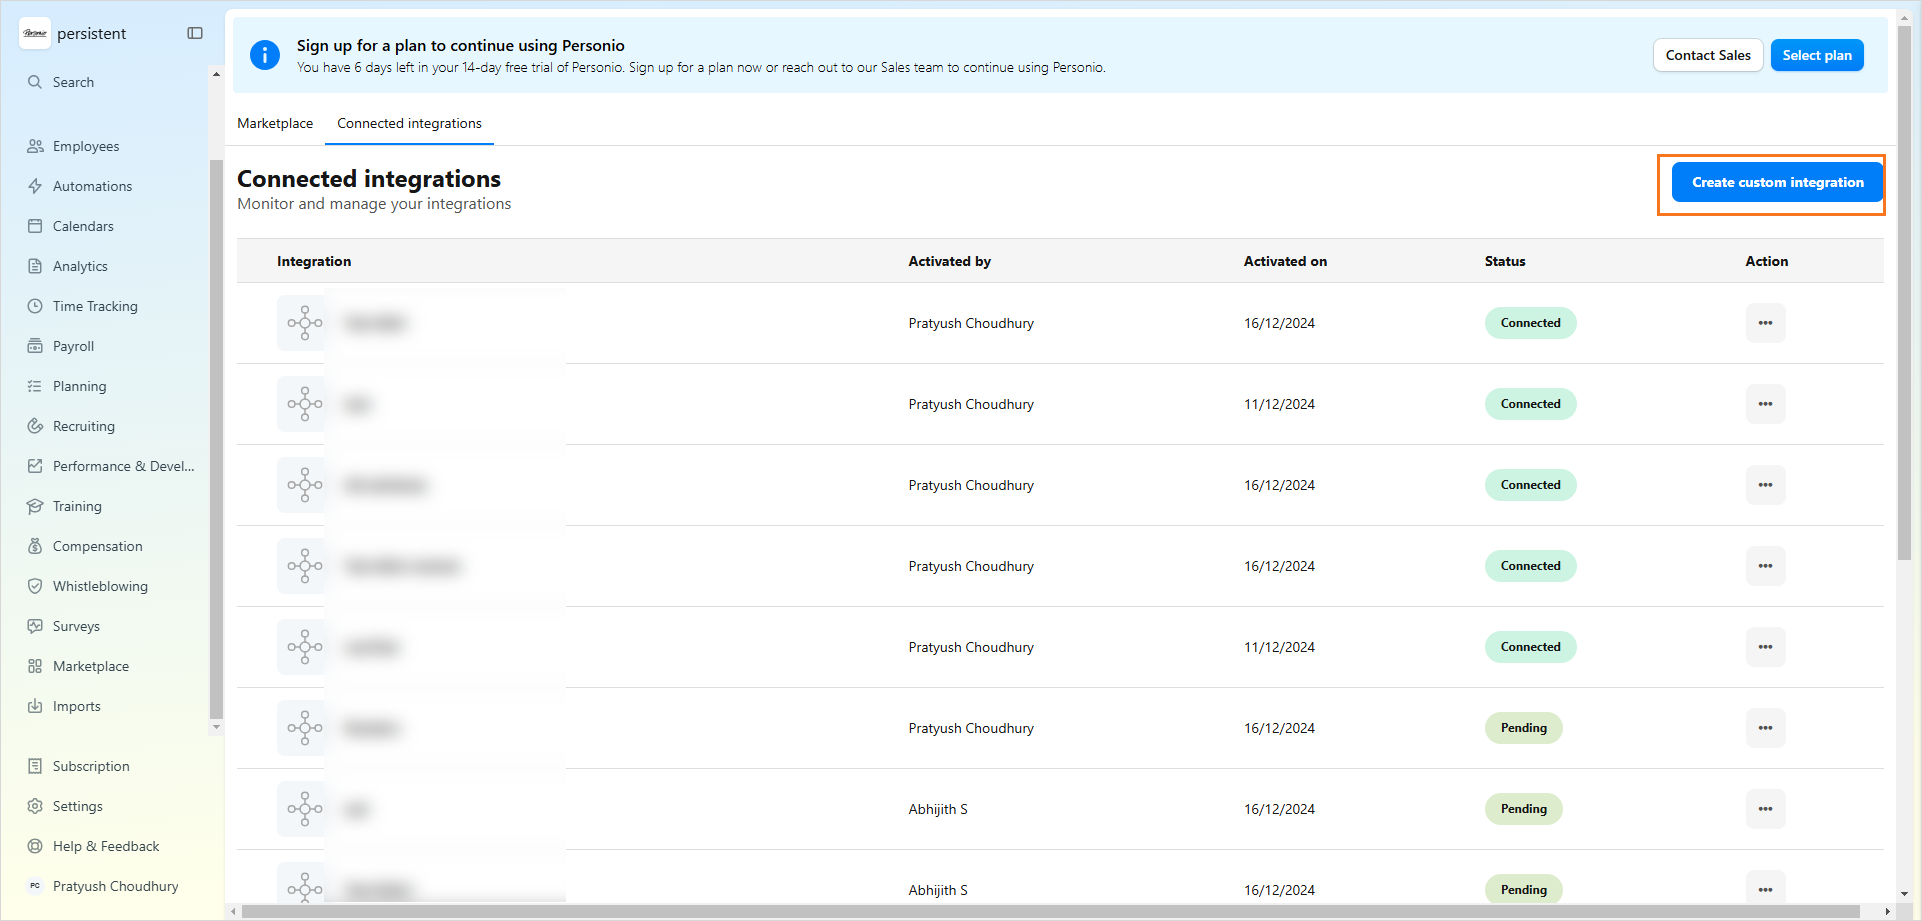Open Help & Feedback menu label
Viewport: 1922px width, 921px height.
pos(106,846)
